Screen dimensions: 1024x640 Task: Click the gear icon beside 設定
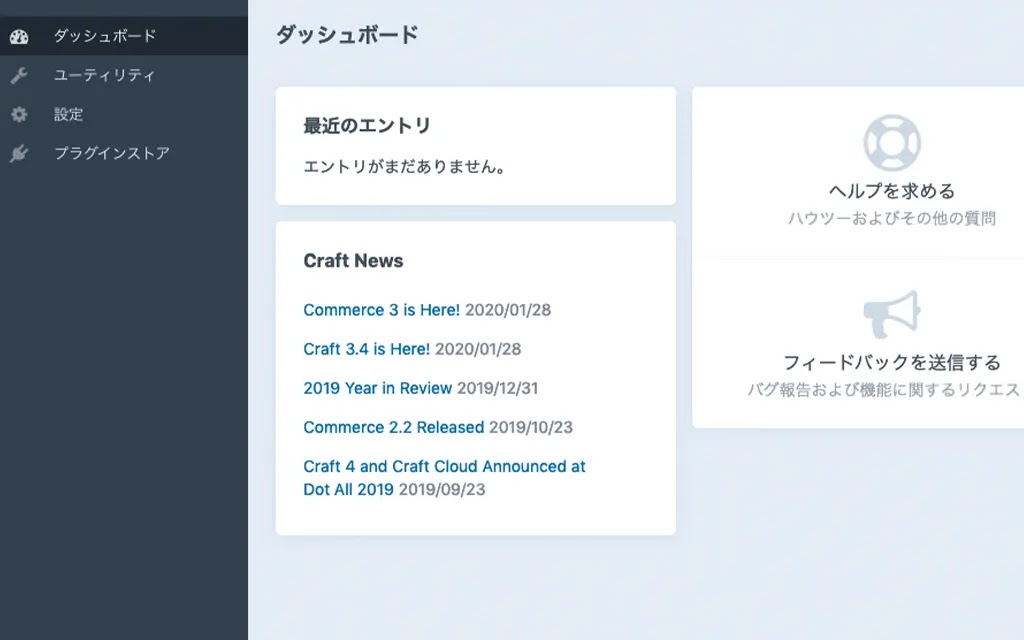pyautogui.click(x=19, y=114)
